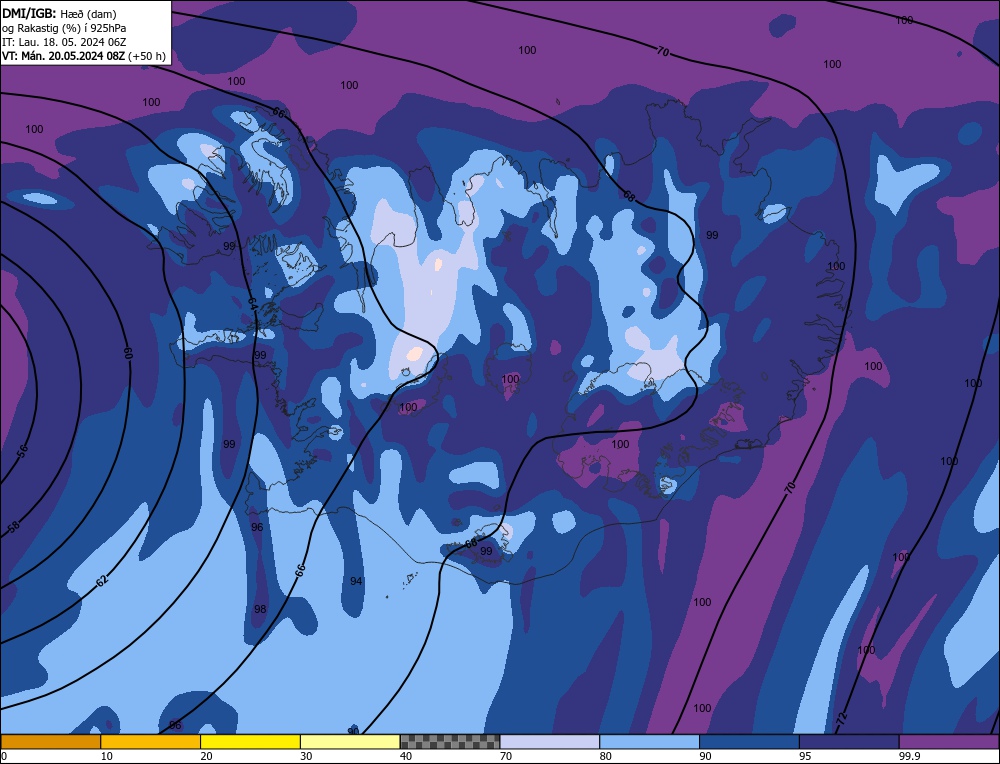
Task: Click the pale yellow 30–40 legend swatch
Action: [x=350, y=742]
